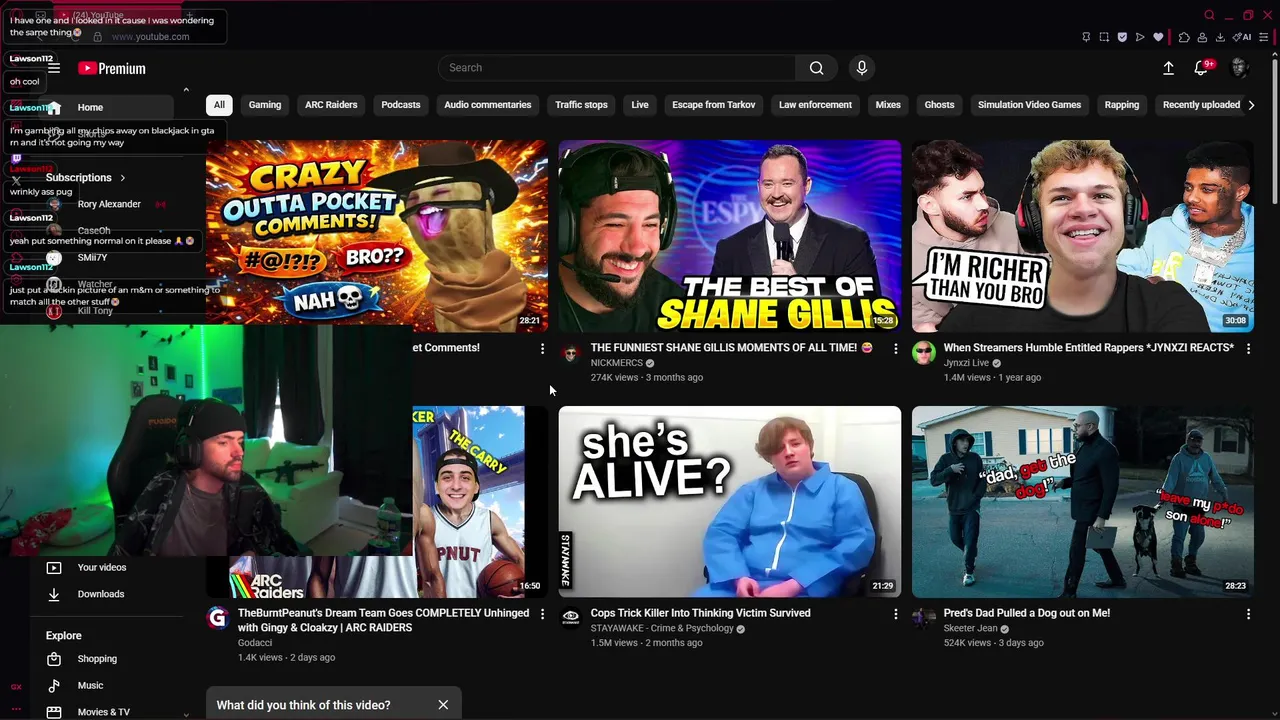Open options menu for Jynxzi Reacts video

click(1248, 348)
